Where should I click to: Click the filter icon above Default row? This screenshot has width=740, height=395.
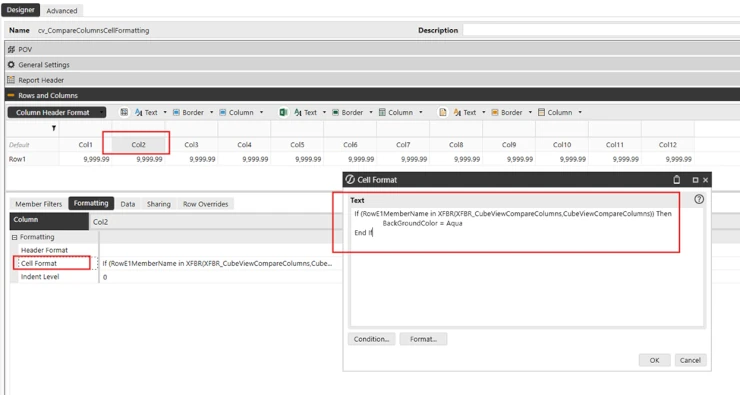click(54, 128)
